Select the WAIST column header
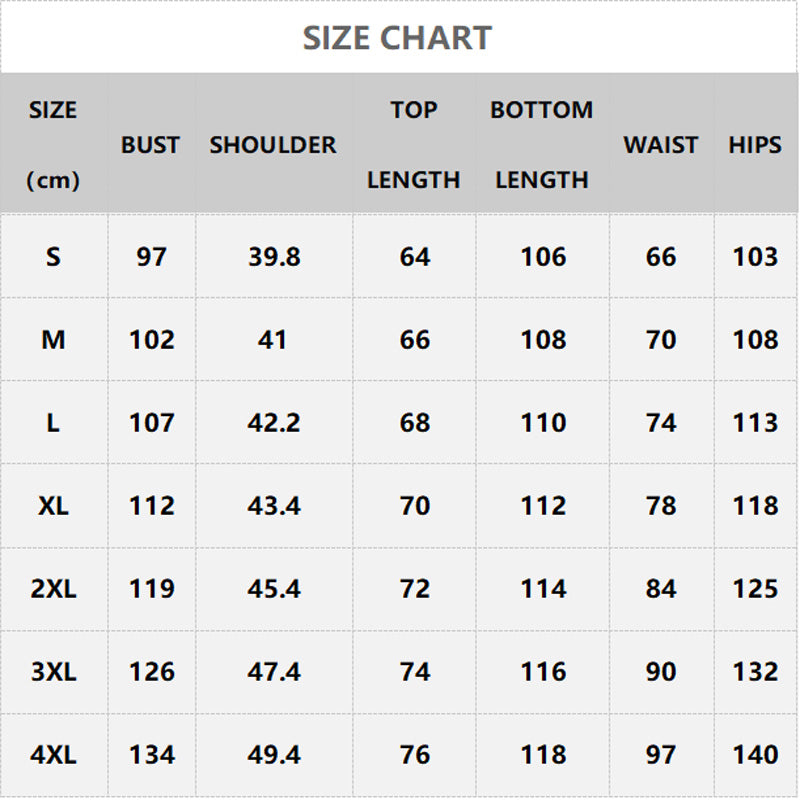The height and width of the screenshot is (800, 800). [661, 145]
